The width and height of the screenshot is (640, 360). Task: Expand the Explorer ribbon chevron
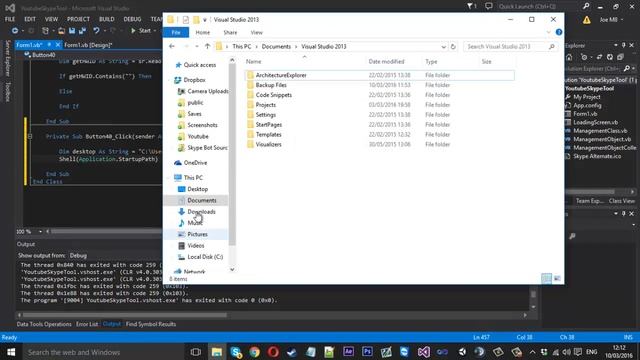549,32
